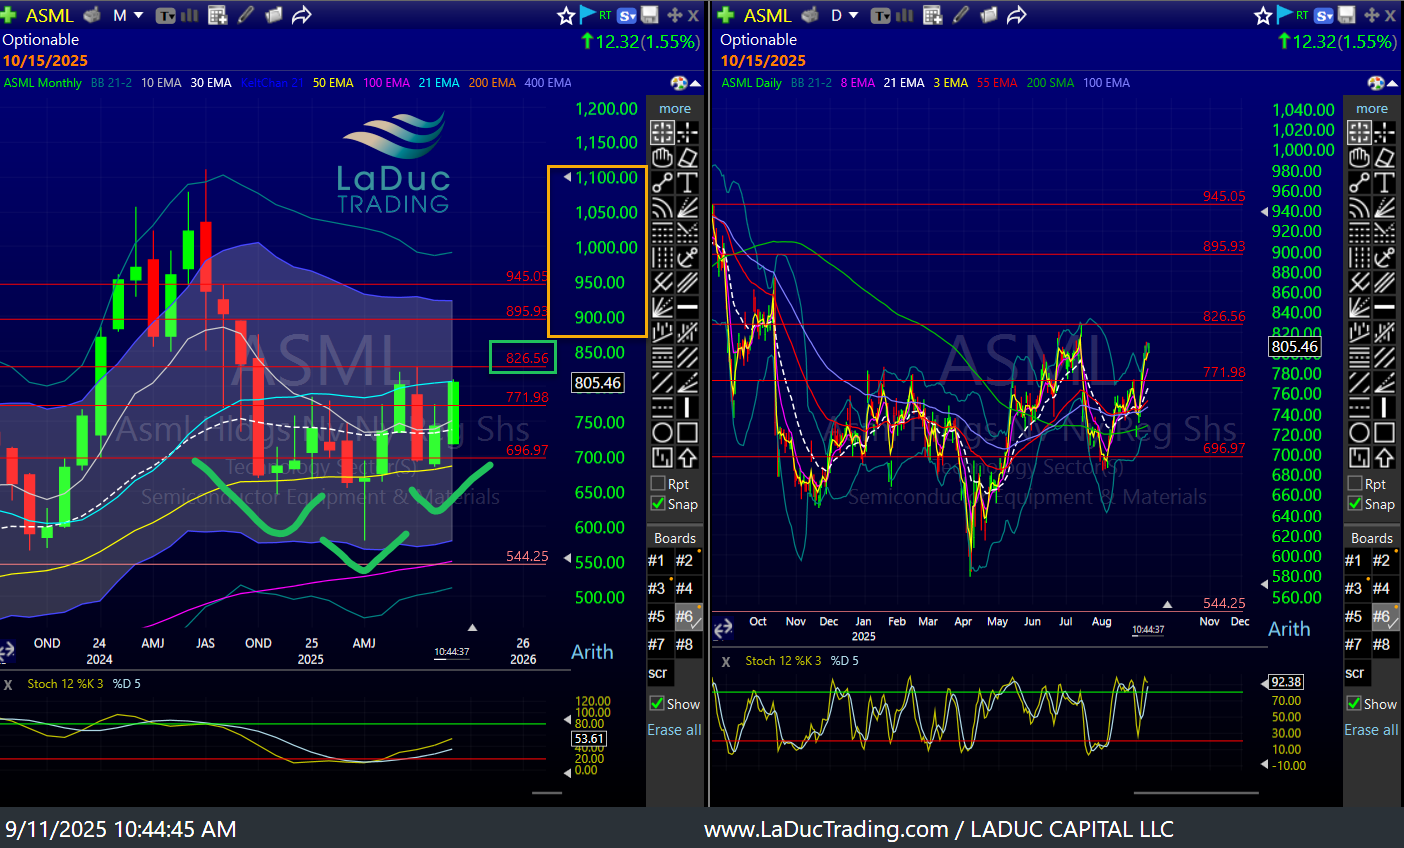Pick the up arrow marker tool in left palette
Screen dimensions: 1404x848
[687, 458]
